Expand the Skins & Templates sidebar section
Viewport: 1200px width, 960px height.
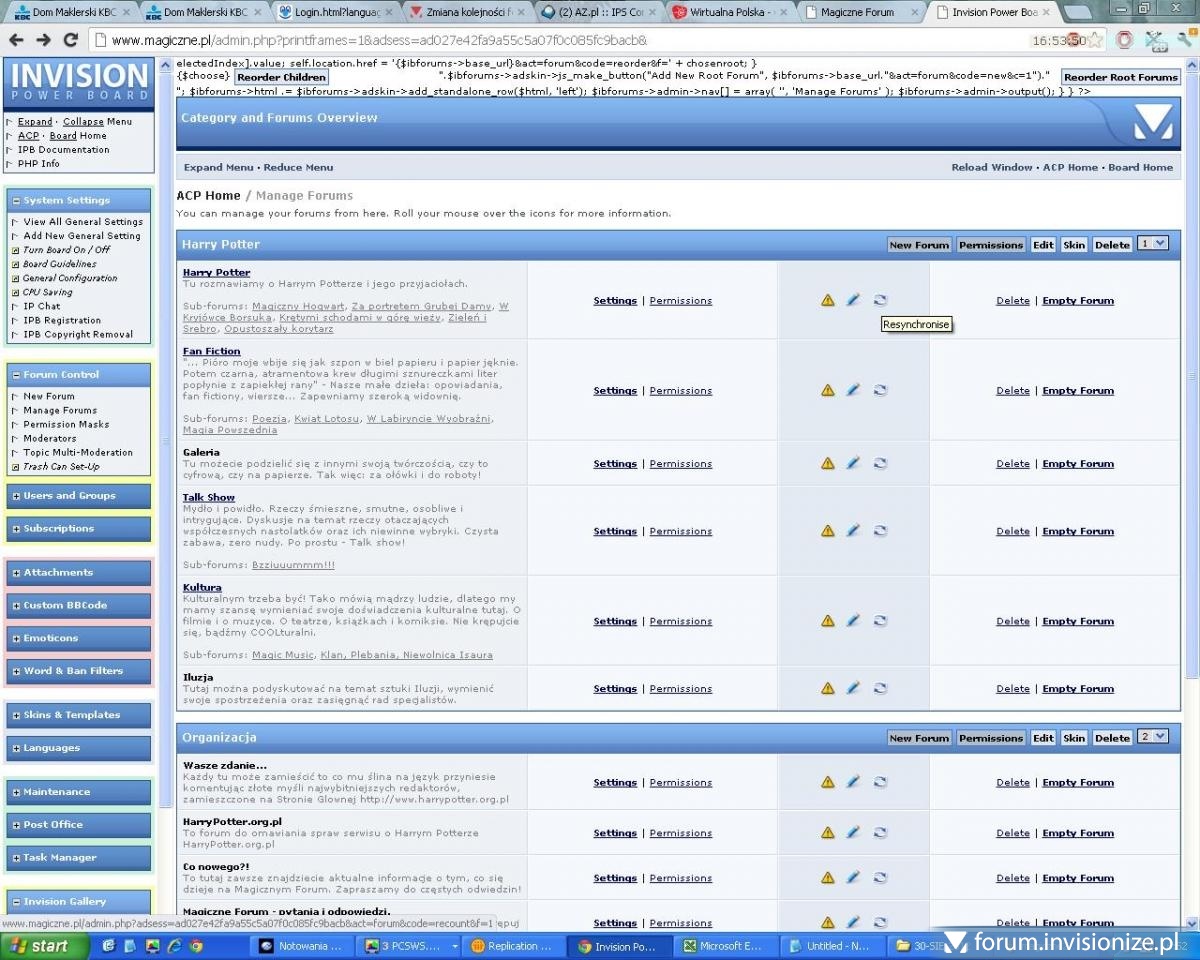[x=17, y=715]
